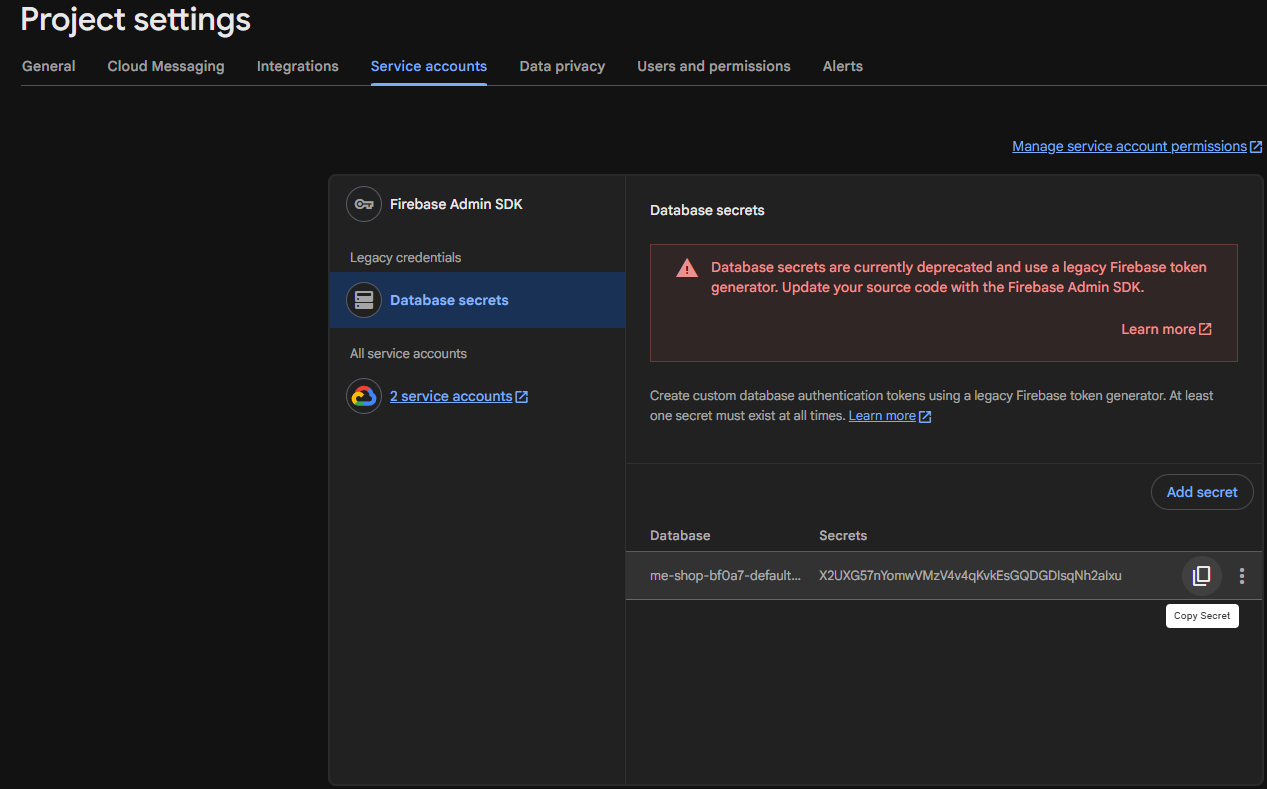Screen dimensions: 1267x789
Task: Select Firebase Admin SDK in sidebar
Action: pos(477,204)
